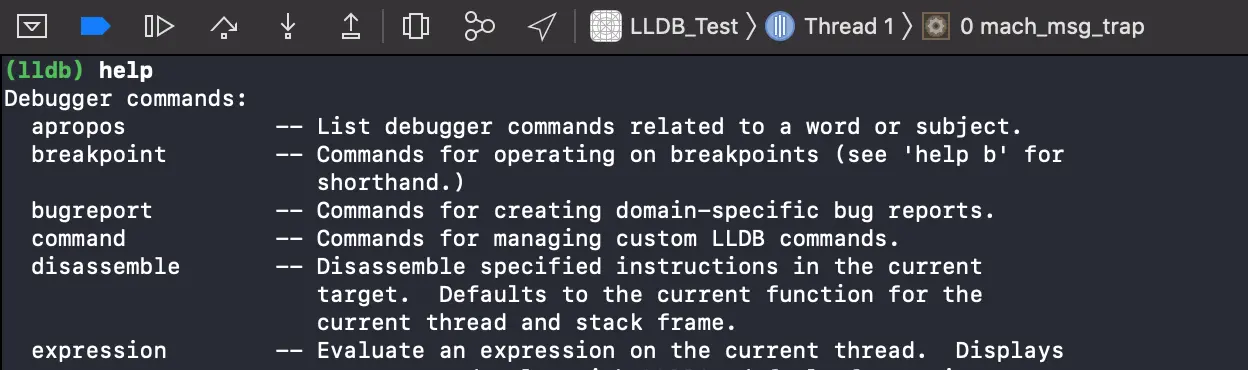Open the 0 mach_msg_trap frame menu

(1051, 27)
